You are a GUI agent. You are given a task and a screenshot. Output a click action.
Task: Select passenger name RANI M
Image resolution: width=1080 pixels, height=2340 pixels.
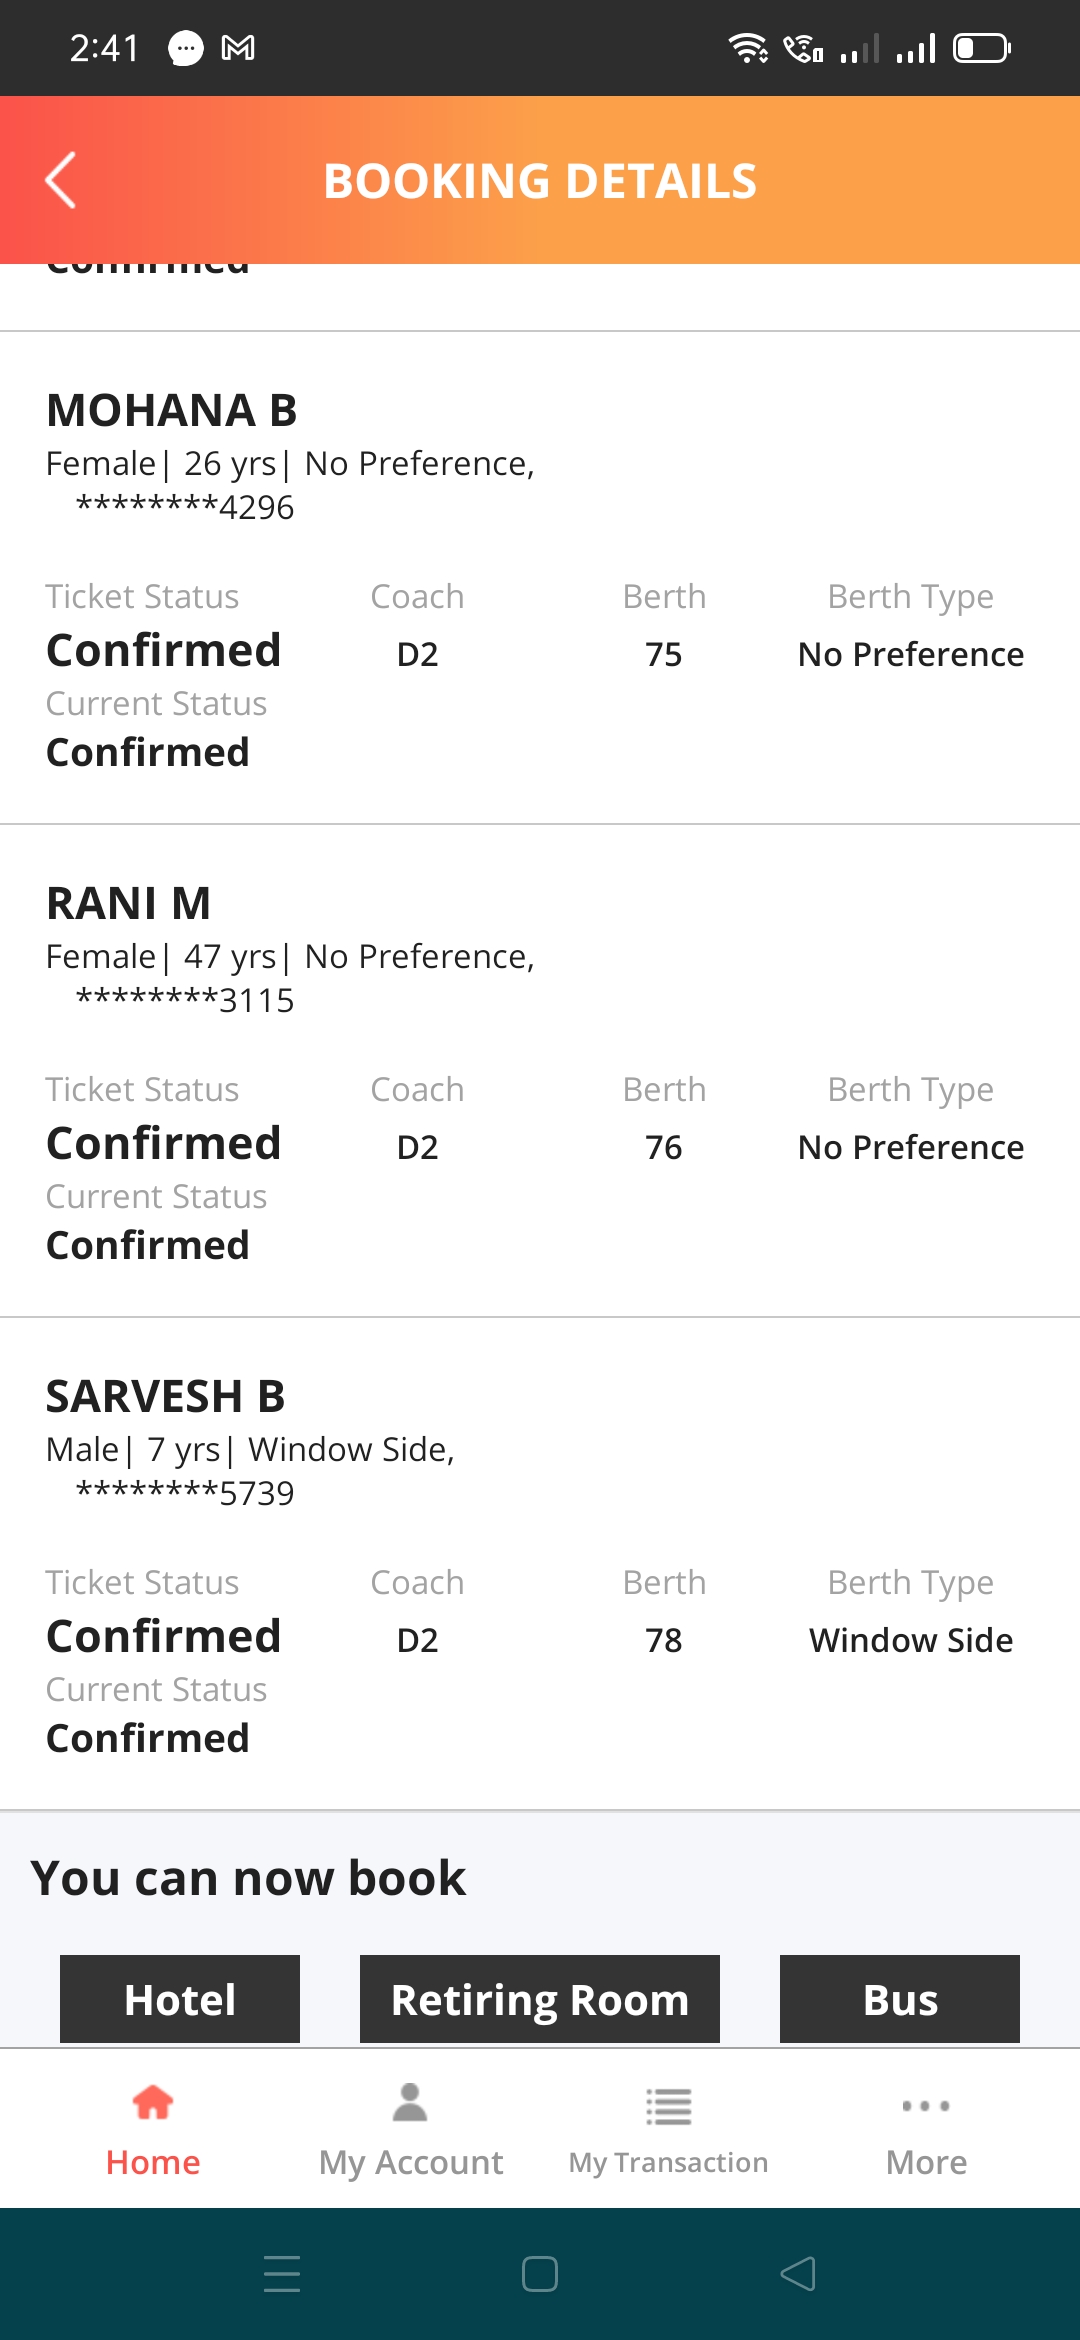[129, 903]
